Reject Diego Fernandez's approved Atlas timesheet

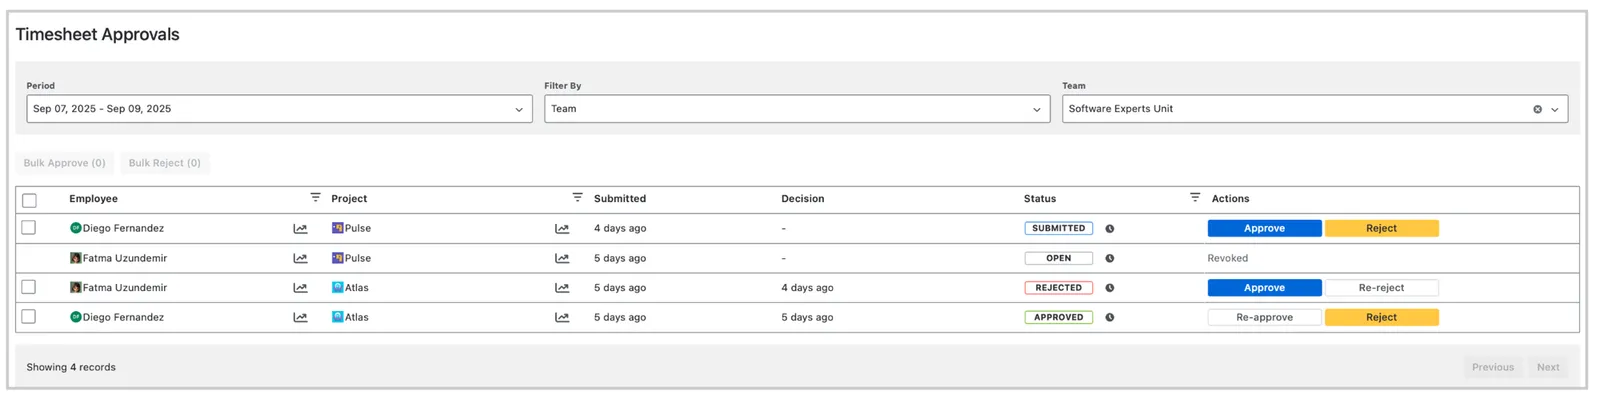[x=1381, y=318]
